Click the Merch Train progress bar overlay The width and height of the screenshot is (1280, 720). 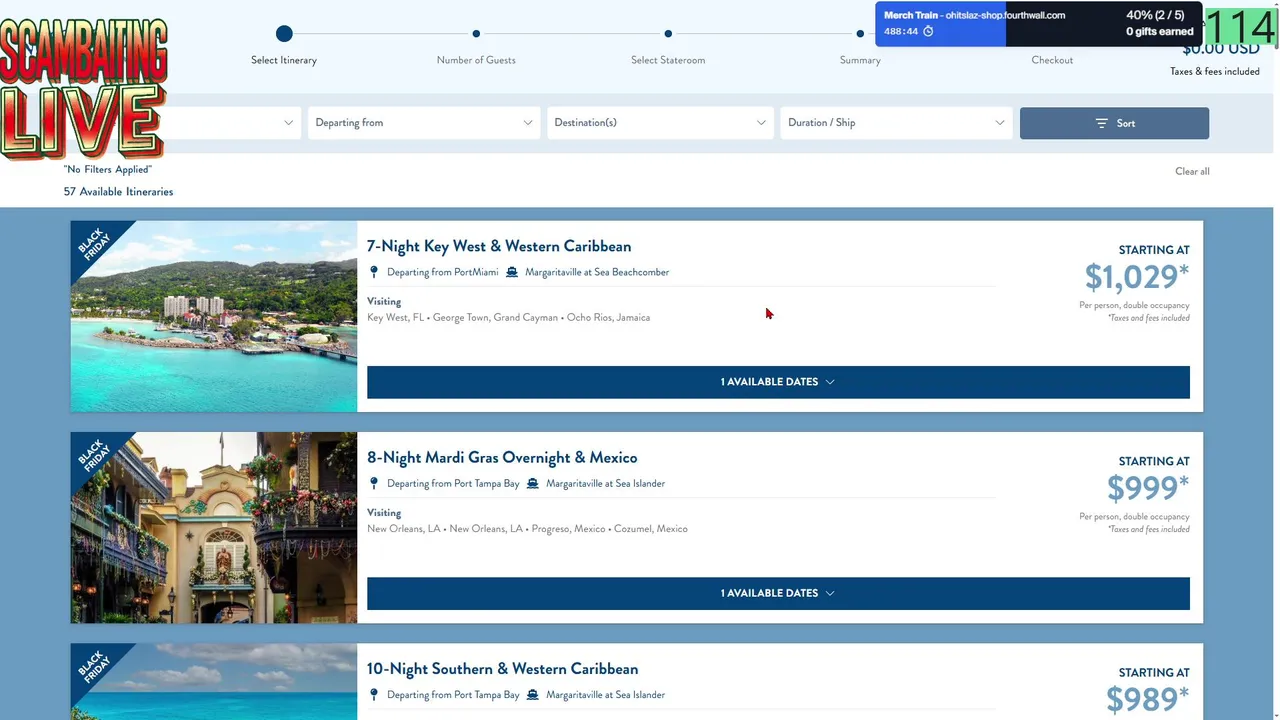point(1038,24)
